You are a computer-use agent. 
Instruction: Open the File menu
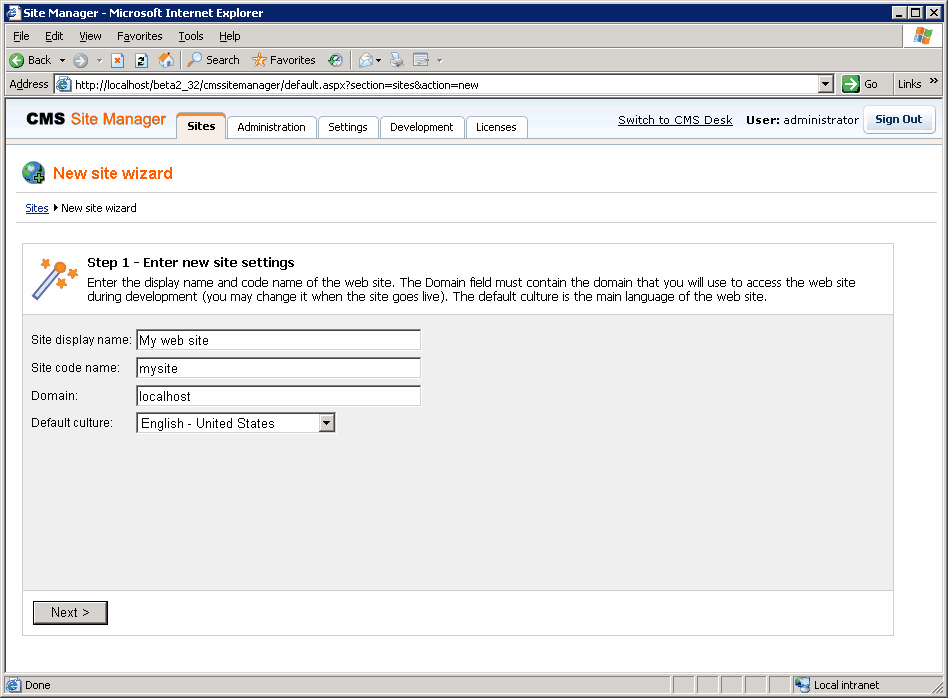(x=21, y=36)
